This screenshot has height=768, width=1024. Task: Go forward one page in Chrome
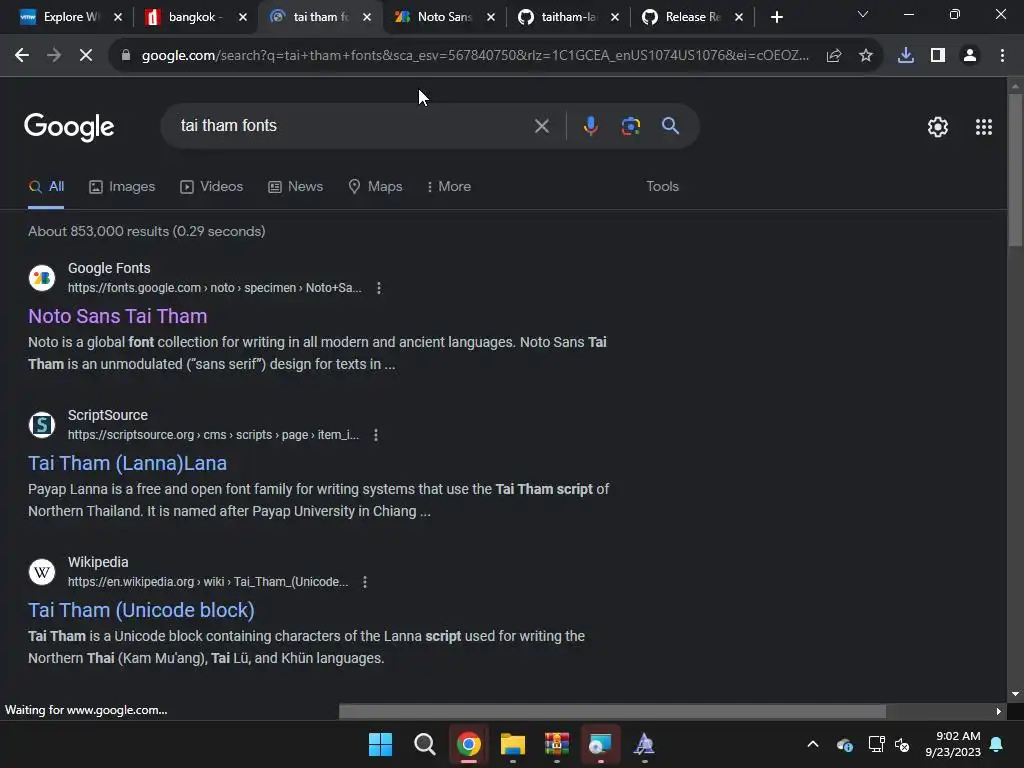tap(54, 56)
